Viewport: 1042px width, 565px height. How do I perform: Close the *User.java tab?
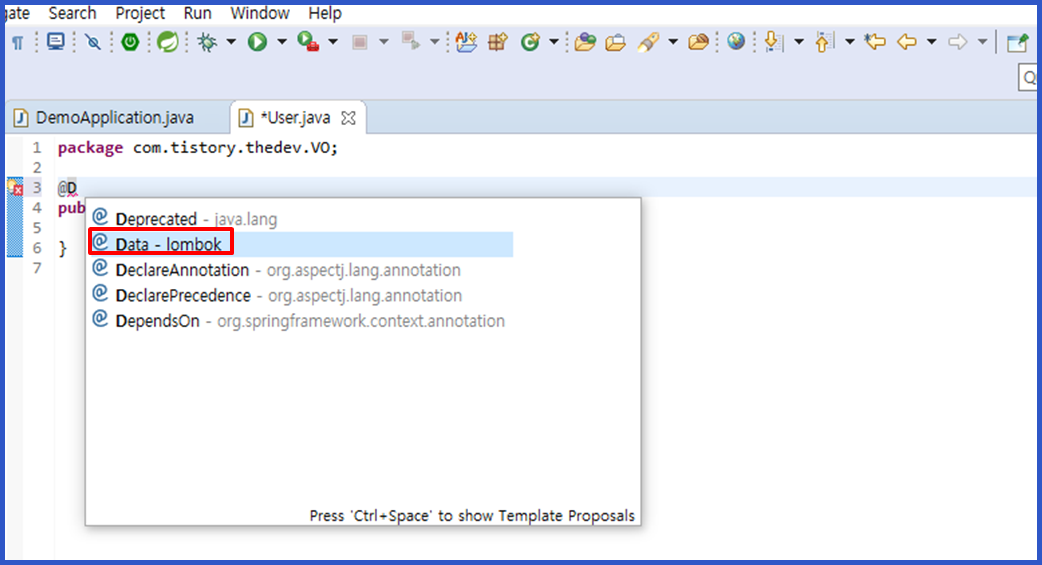coord(348,118)
